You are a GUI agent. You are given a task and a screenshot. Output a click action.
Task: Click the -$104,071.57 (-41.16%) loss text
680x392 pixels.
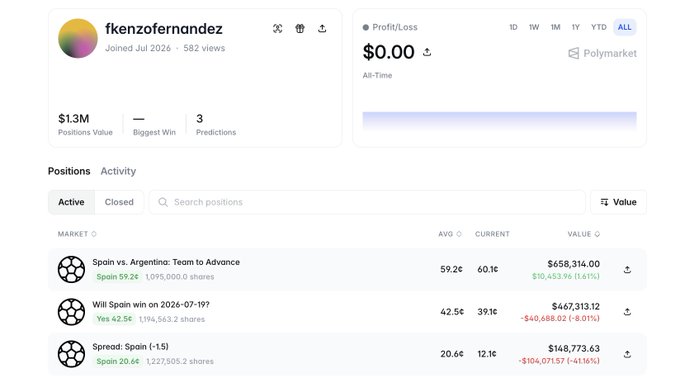[x=559, y=361]
